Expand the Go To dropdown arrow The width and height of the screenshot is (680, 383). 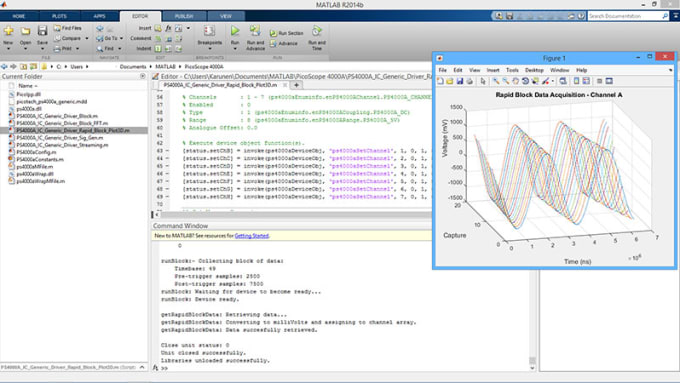[x=121, y=38]
